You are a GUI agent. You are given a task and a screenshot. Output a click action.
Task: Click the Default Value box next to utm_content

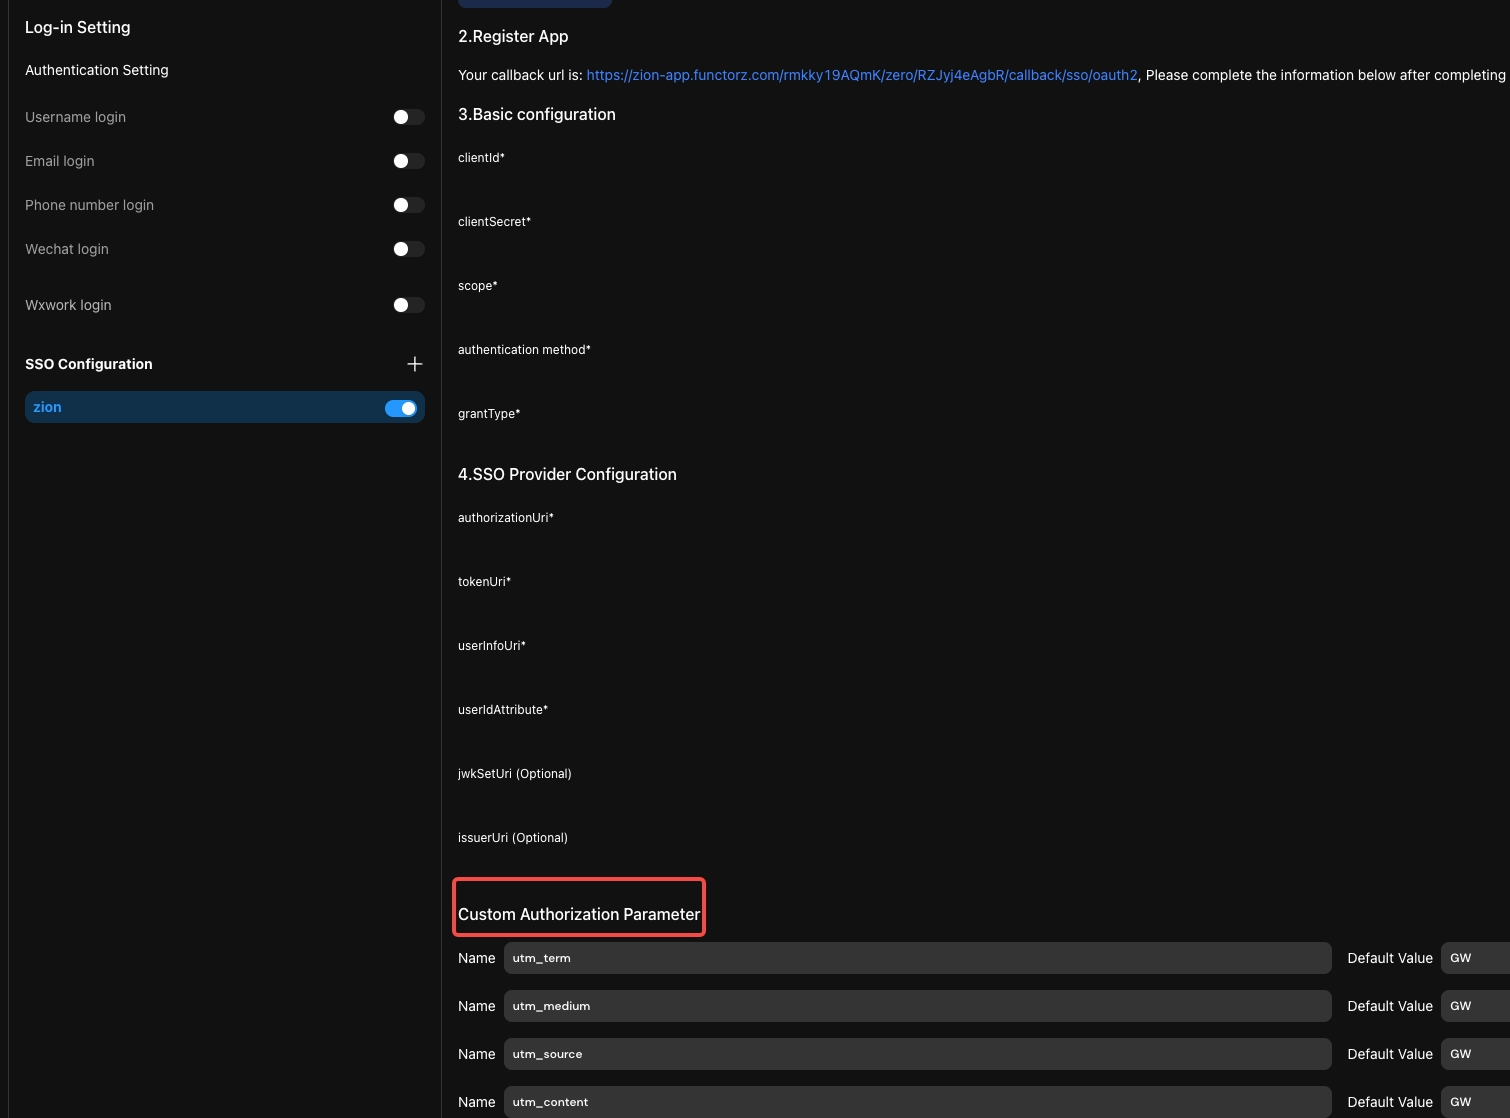[x=1475, y=1102]
